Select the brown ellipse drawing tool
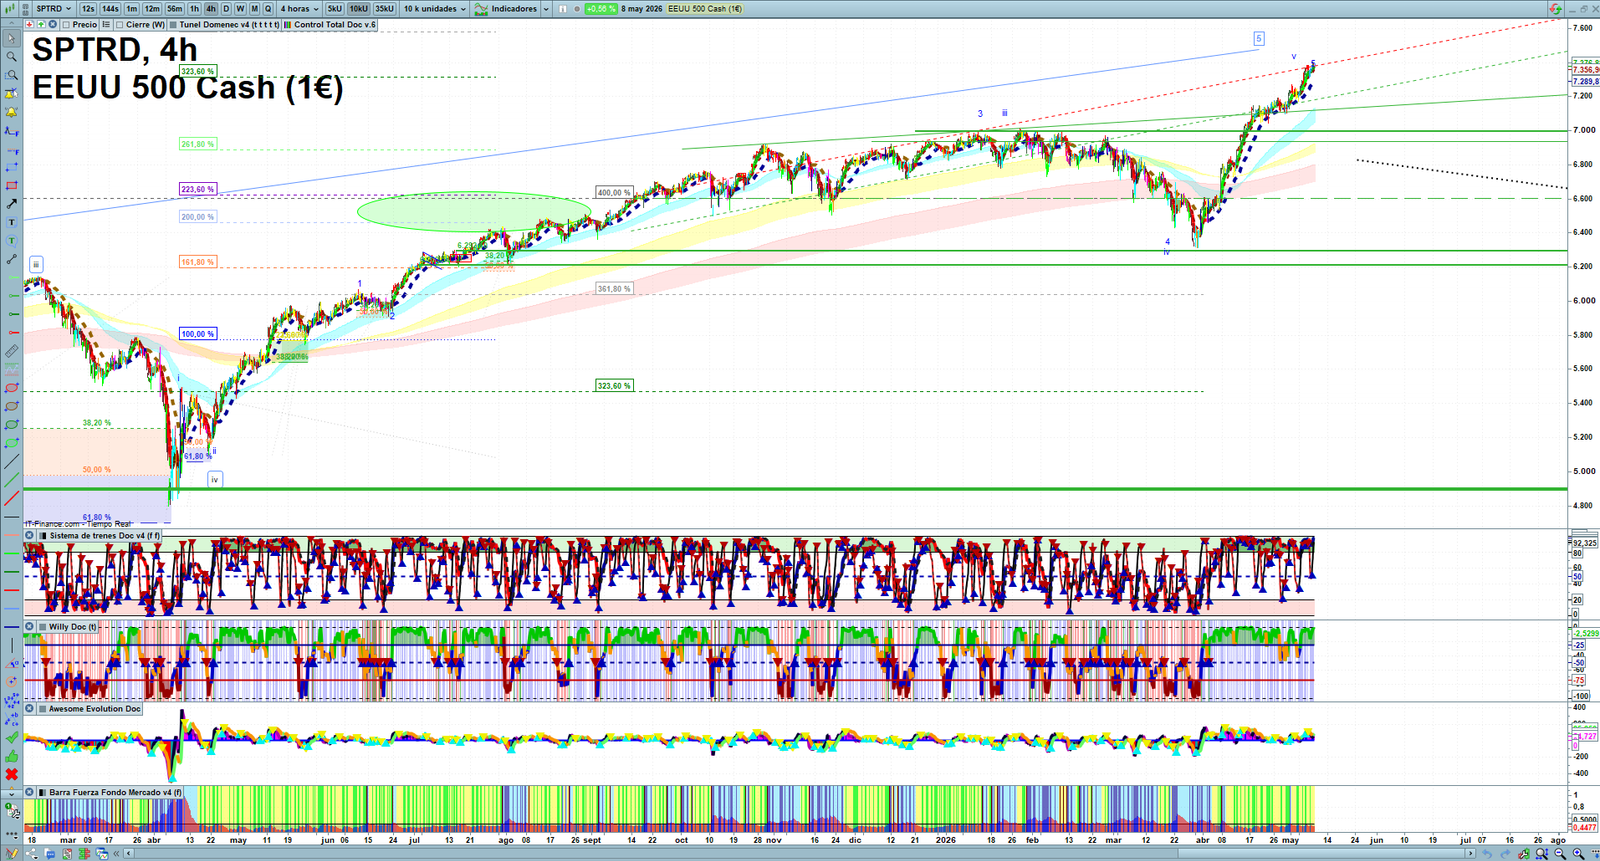Viewport: 1600px width, 861px height. 12,407
